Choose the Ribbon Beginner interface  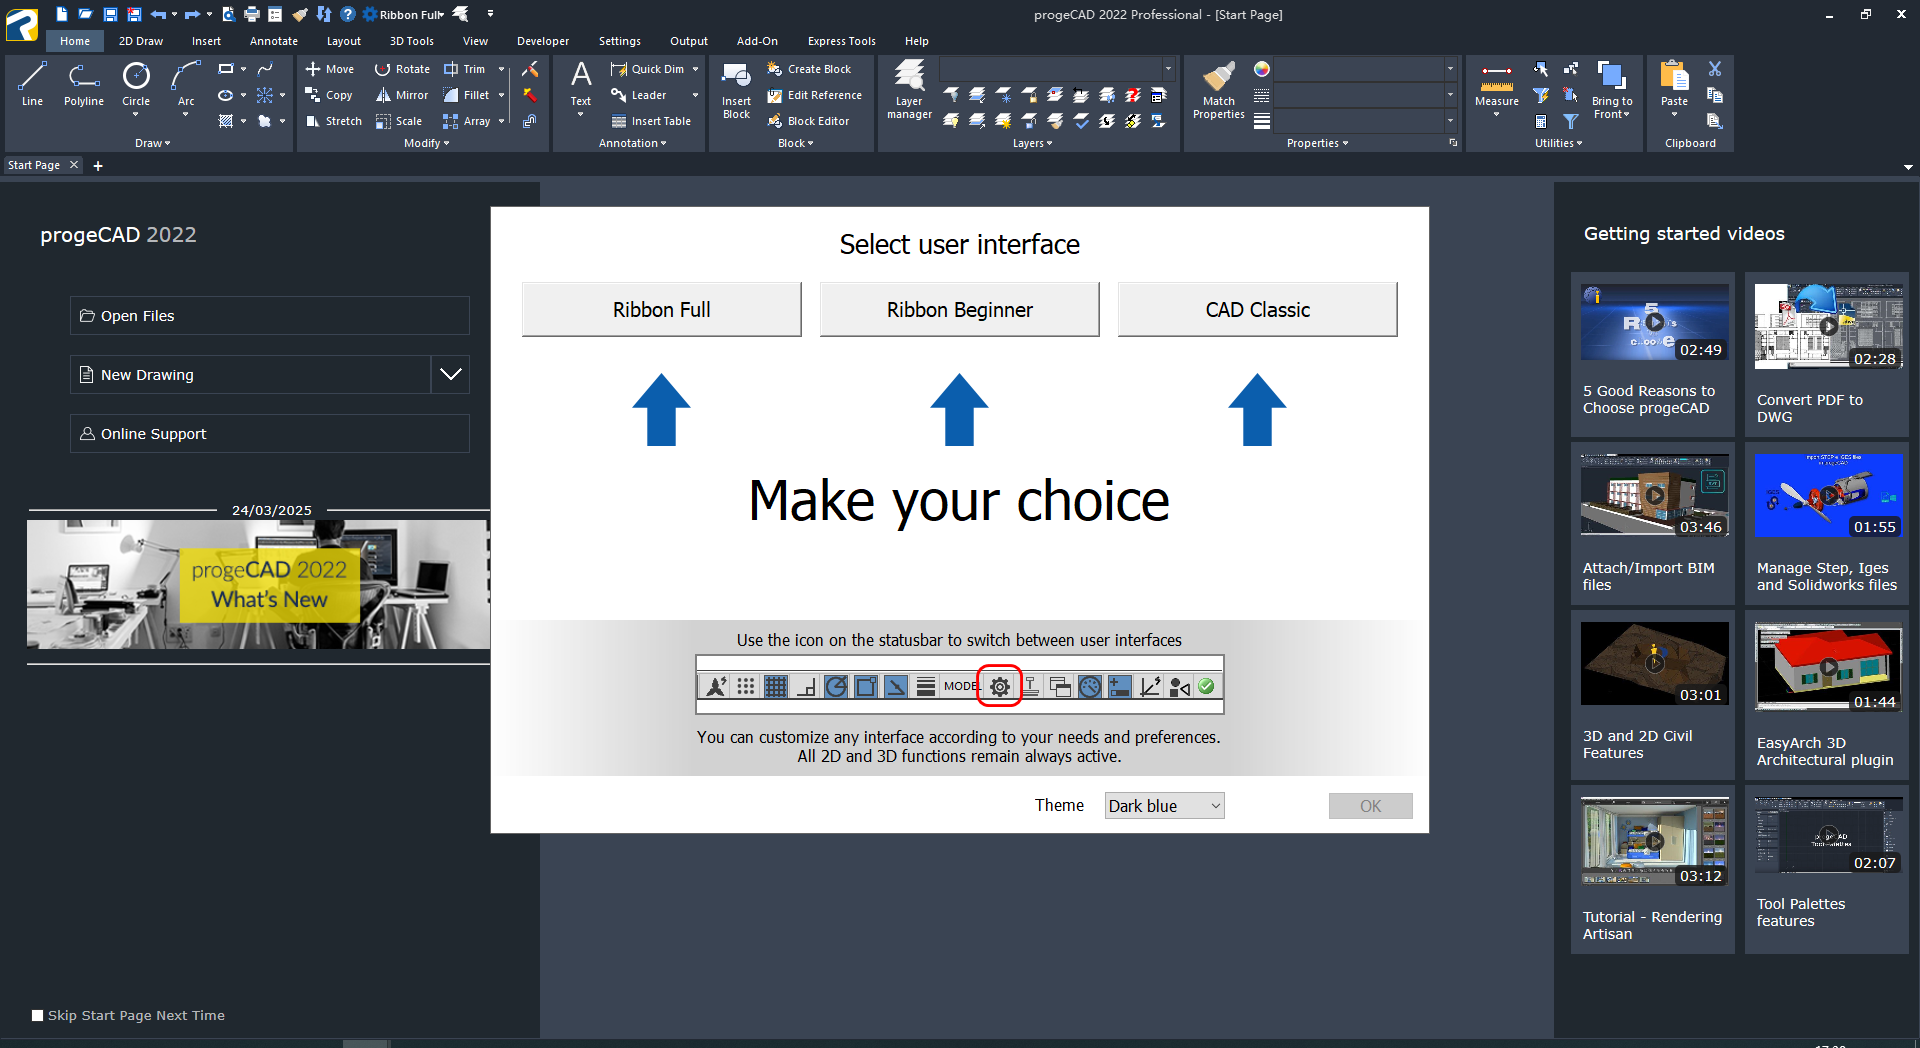point(960,309)
